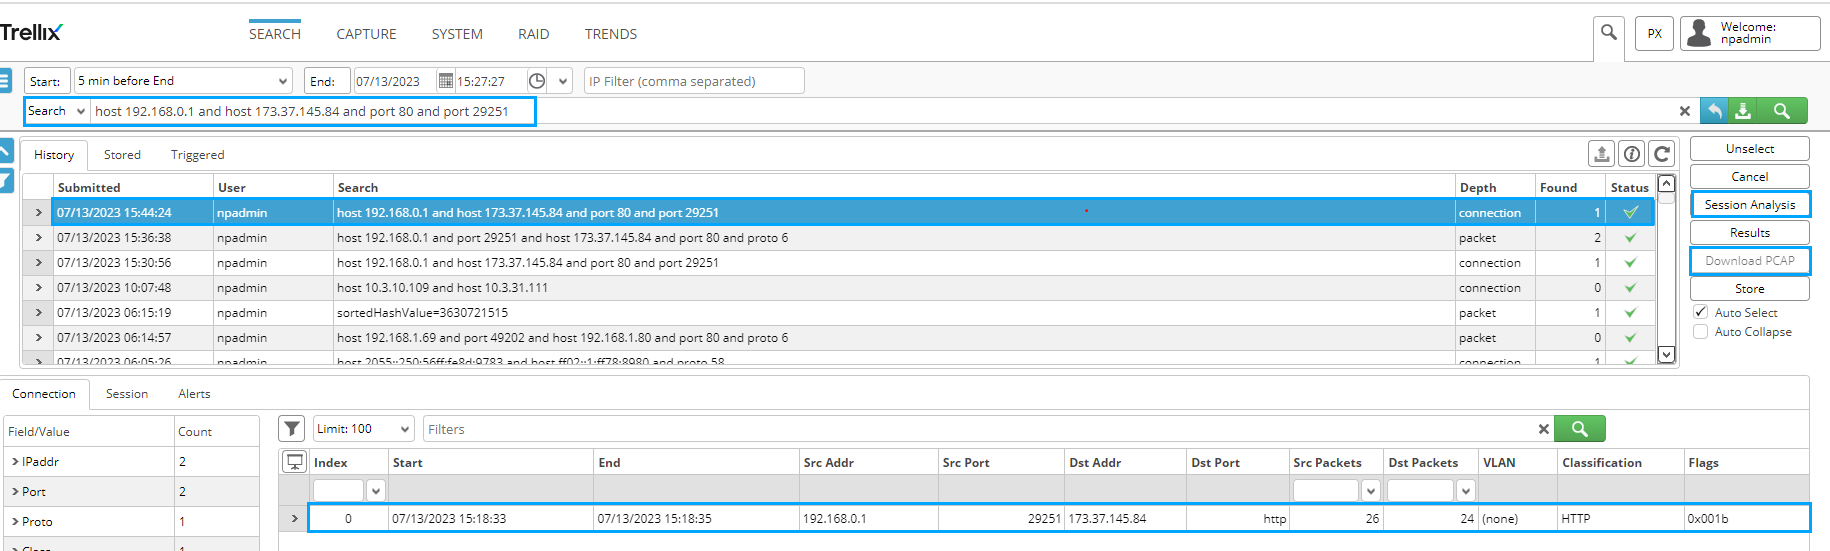Switch to the SEARCH top menu

tap(275, 34)
